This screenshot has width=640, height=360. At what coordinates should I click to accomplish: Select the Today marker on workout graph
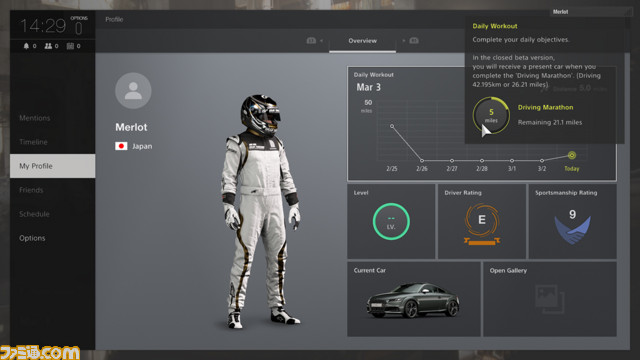[x=572, y=155]
